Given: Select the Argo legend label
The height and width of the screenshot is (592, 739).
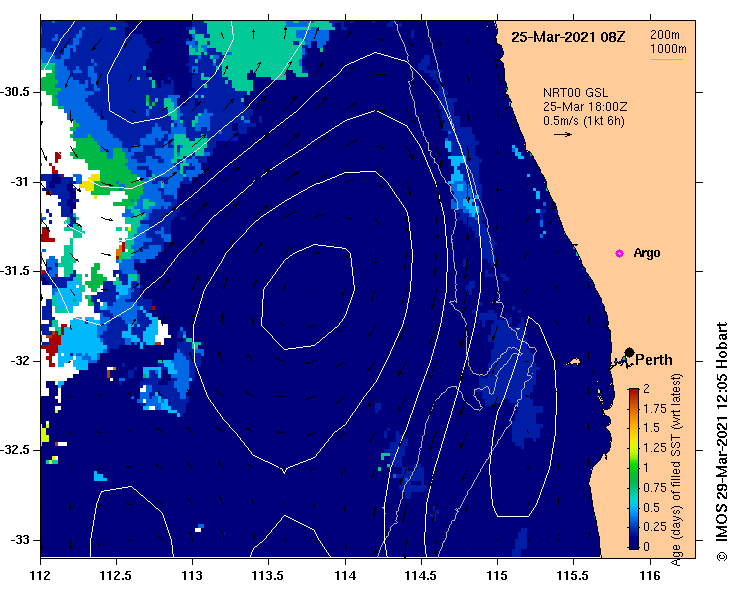Looking at the screenshot, I should (x=647, y=253).
